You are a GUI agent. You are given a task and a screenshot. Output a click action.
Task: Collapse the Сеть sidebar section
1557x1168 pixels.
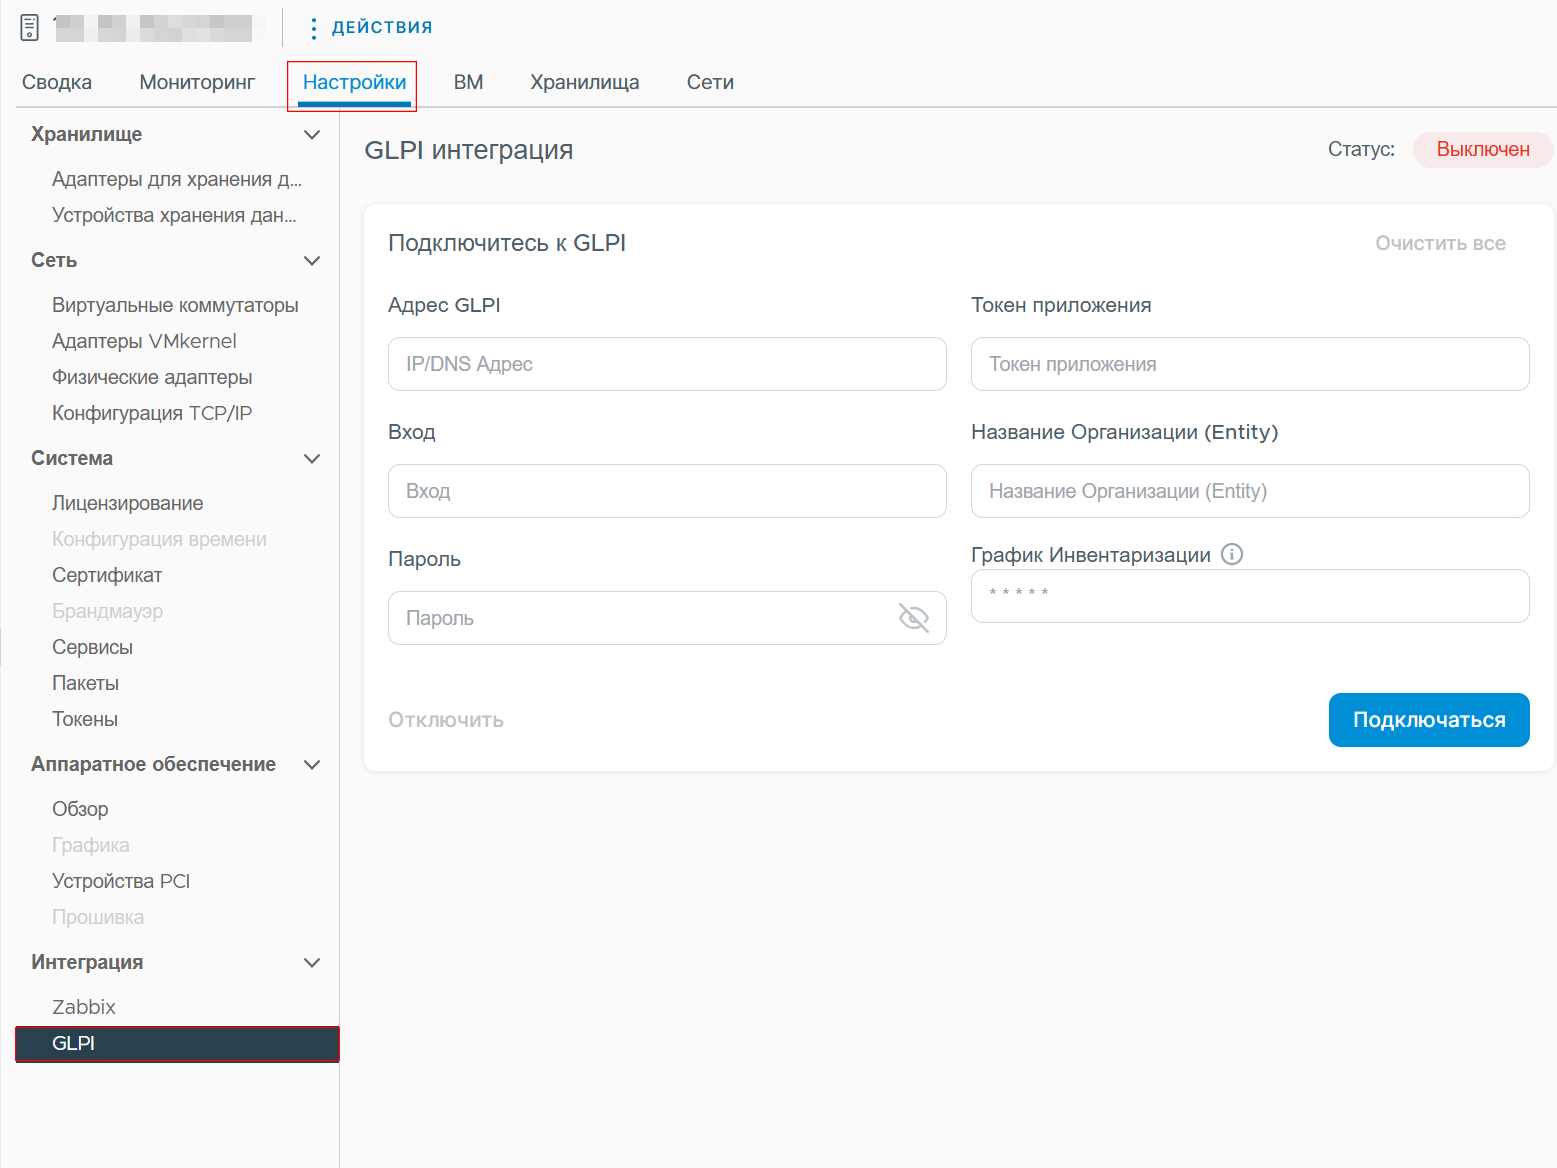coord(312,261)
